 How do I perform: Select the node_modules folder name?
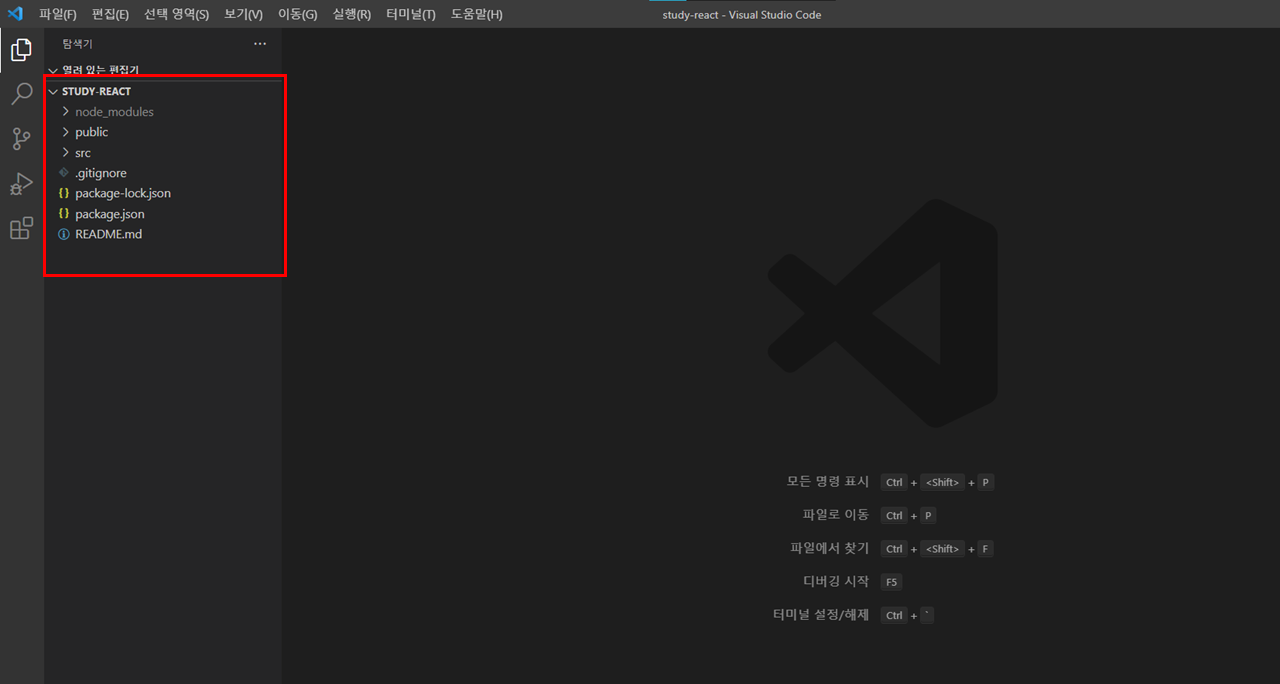pyautogui.click(x=114, y=112)
